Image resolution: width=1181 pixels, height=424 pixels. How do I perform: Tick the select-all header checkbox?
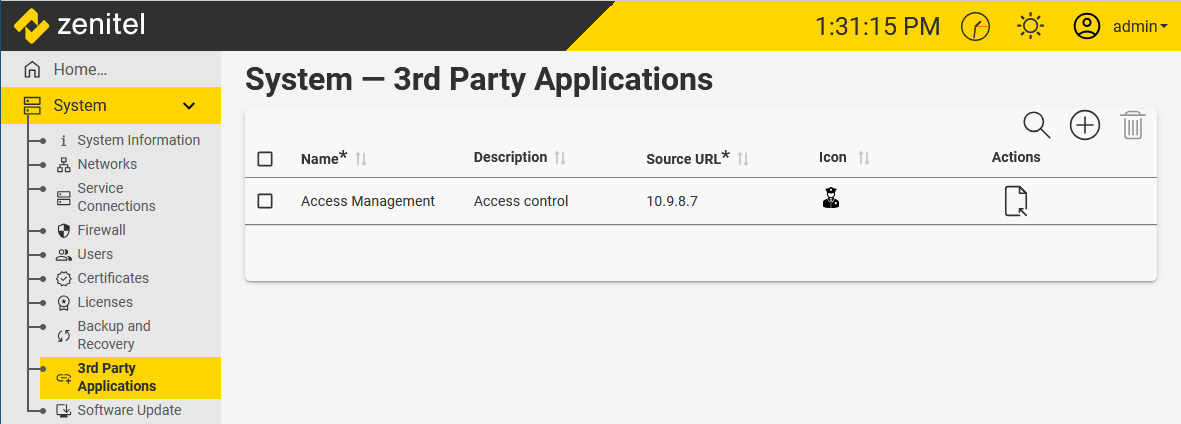click(265, 159)
